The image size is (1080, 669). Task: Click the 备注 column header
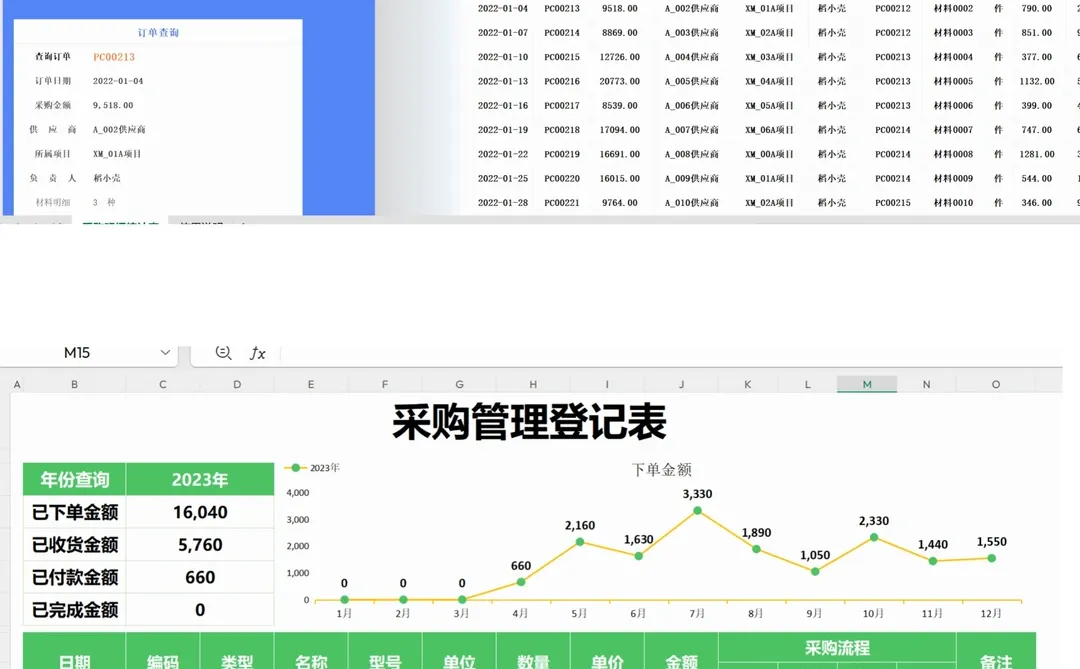click(x=996, y=661)
